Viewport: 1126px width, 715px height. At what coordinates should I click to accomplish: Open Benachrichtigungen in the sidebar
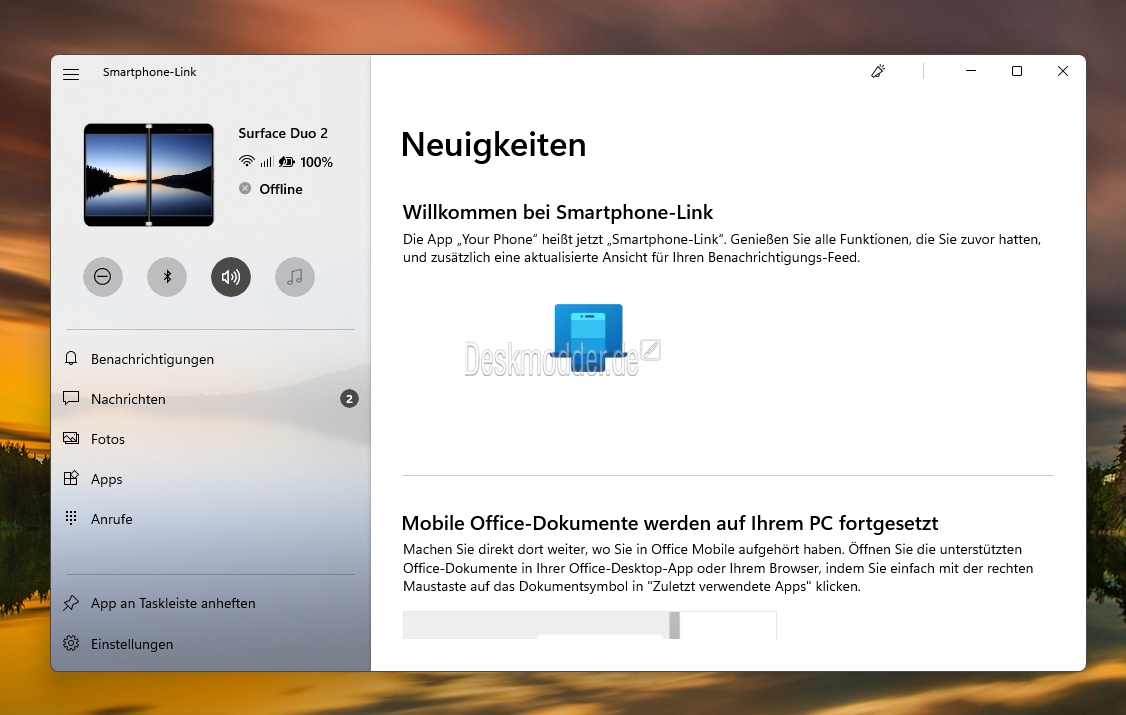(210, 359)
